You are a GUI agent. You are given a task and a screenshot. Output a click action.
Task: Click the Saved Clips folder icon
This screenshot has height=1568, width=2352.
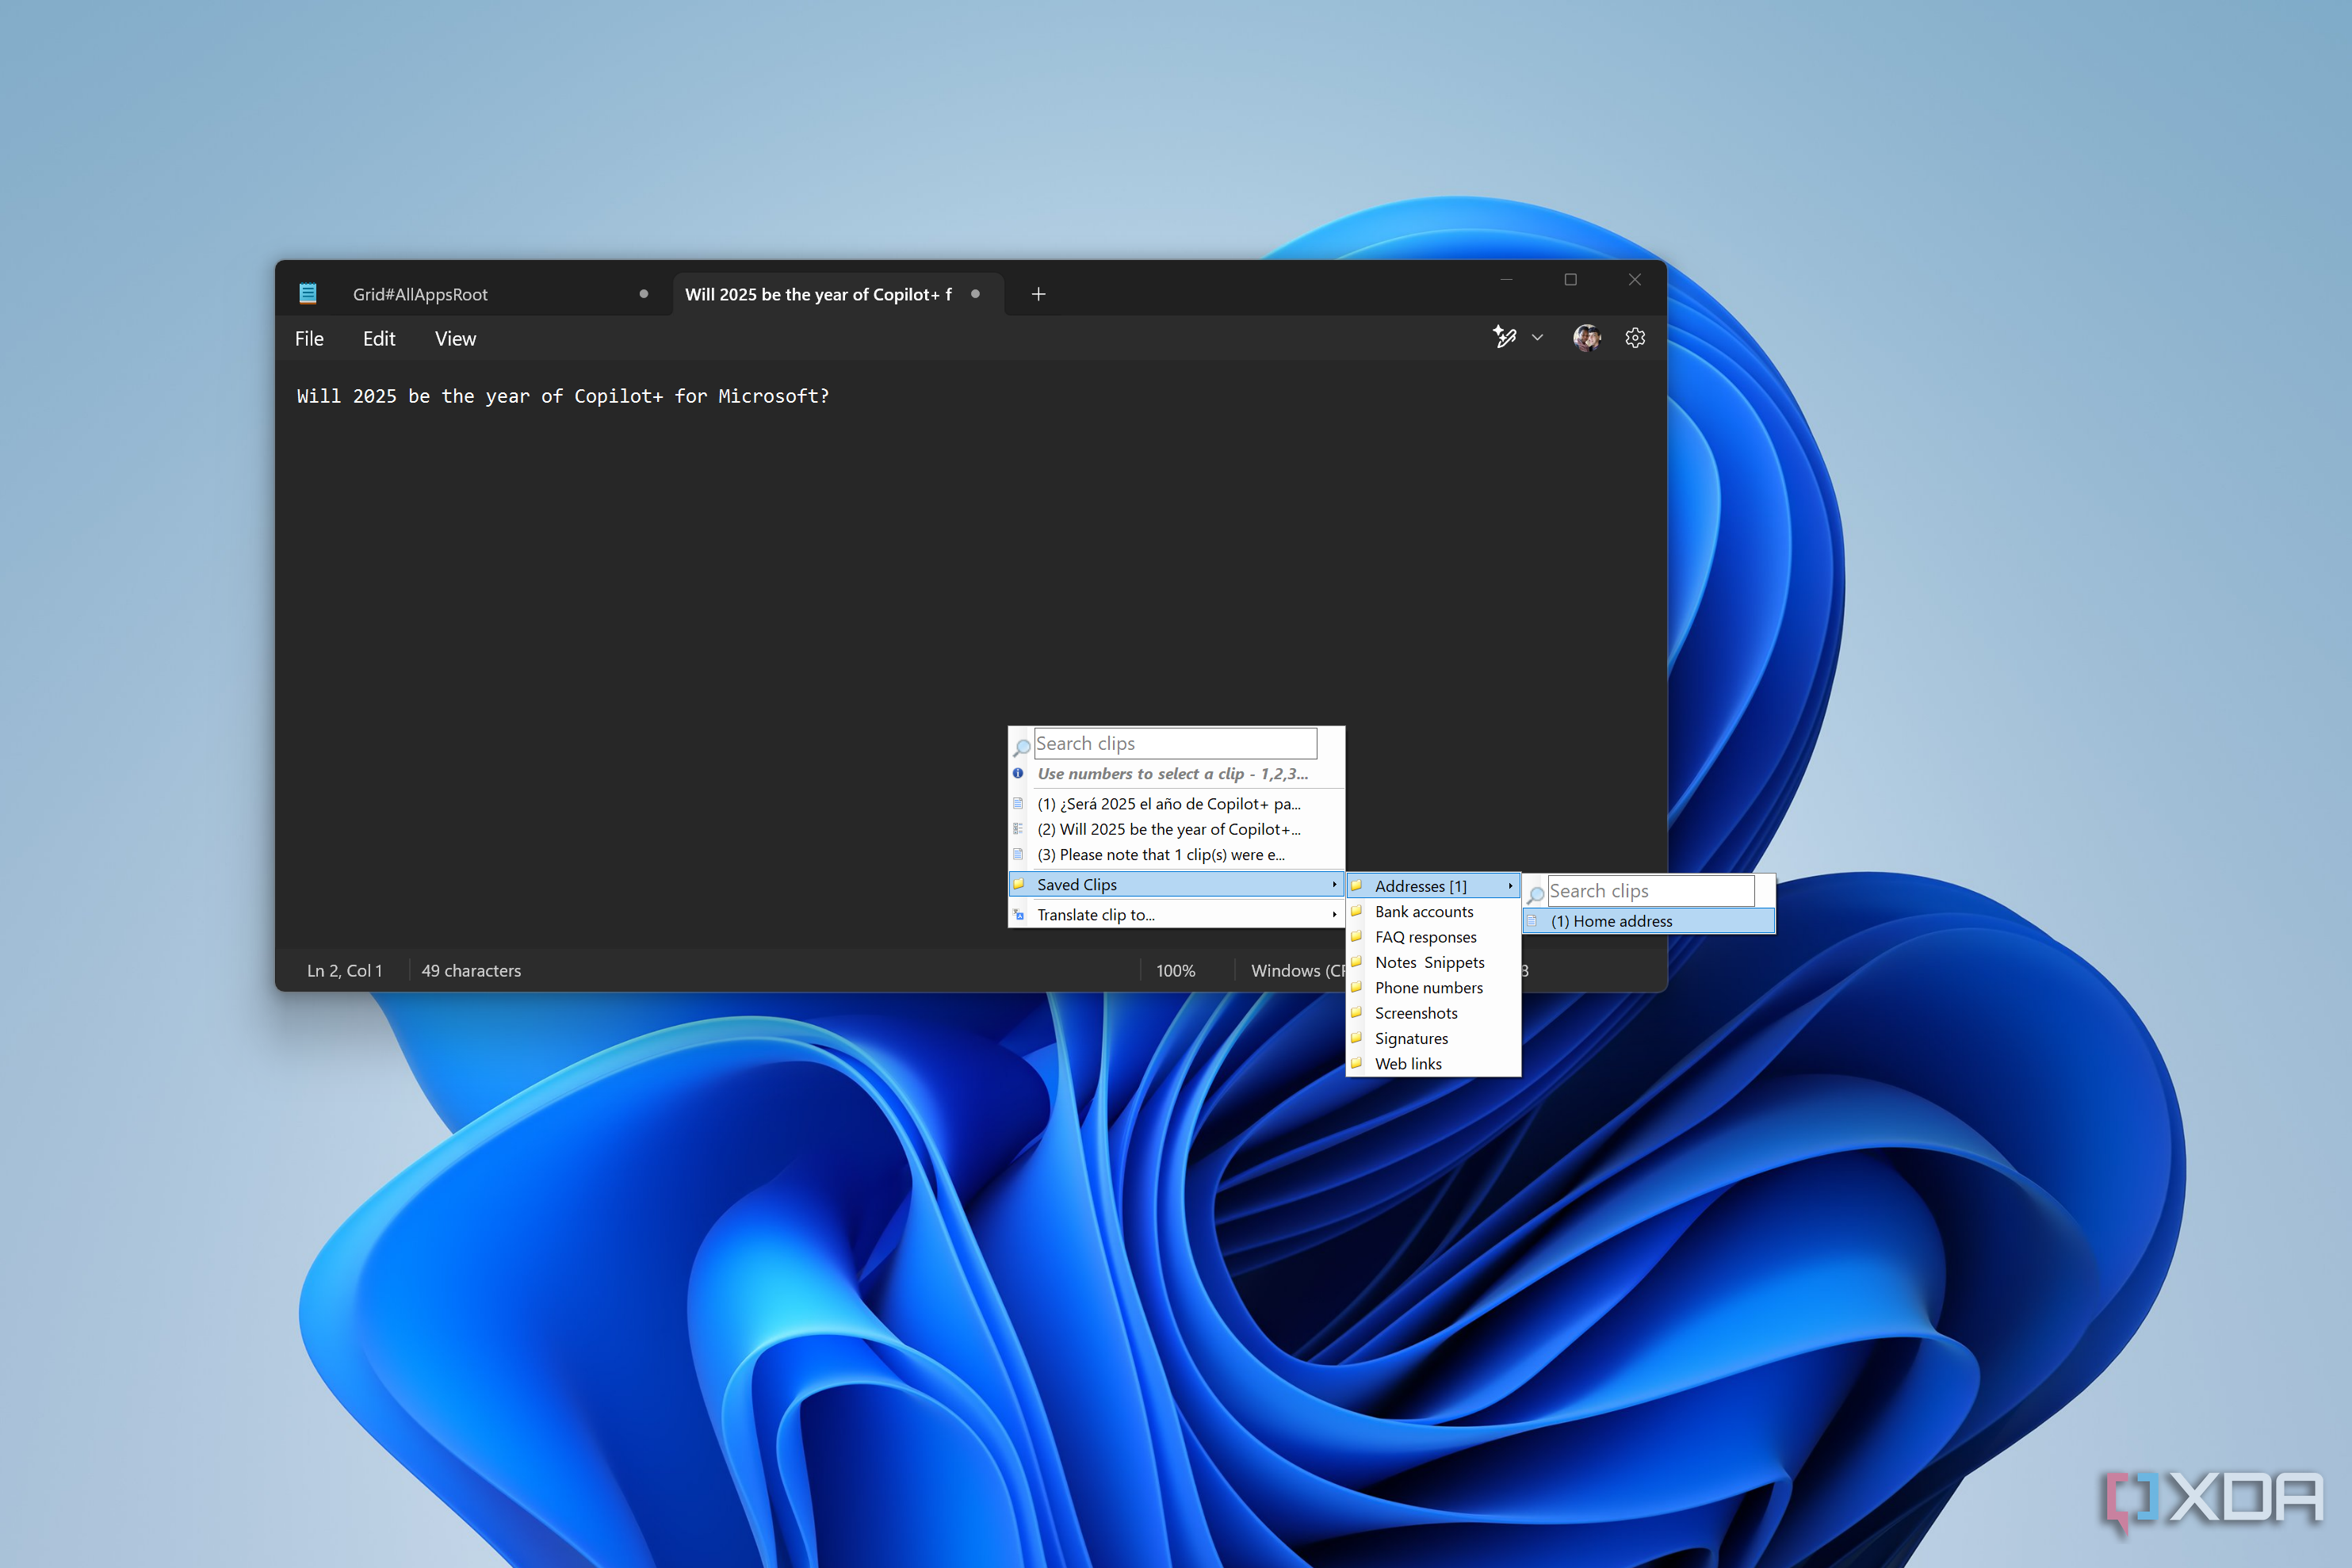click(x=1018, y=884)
